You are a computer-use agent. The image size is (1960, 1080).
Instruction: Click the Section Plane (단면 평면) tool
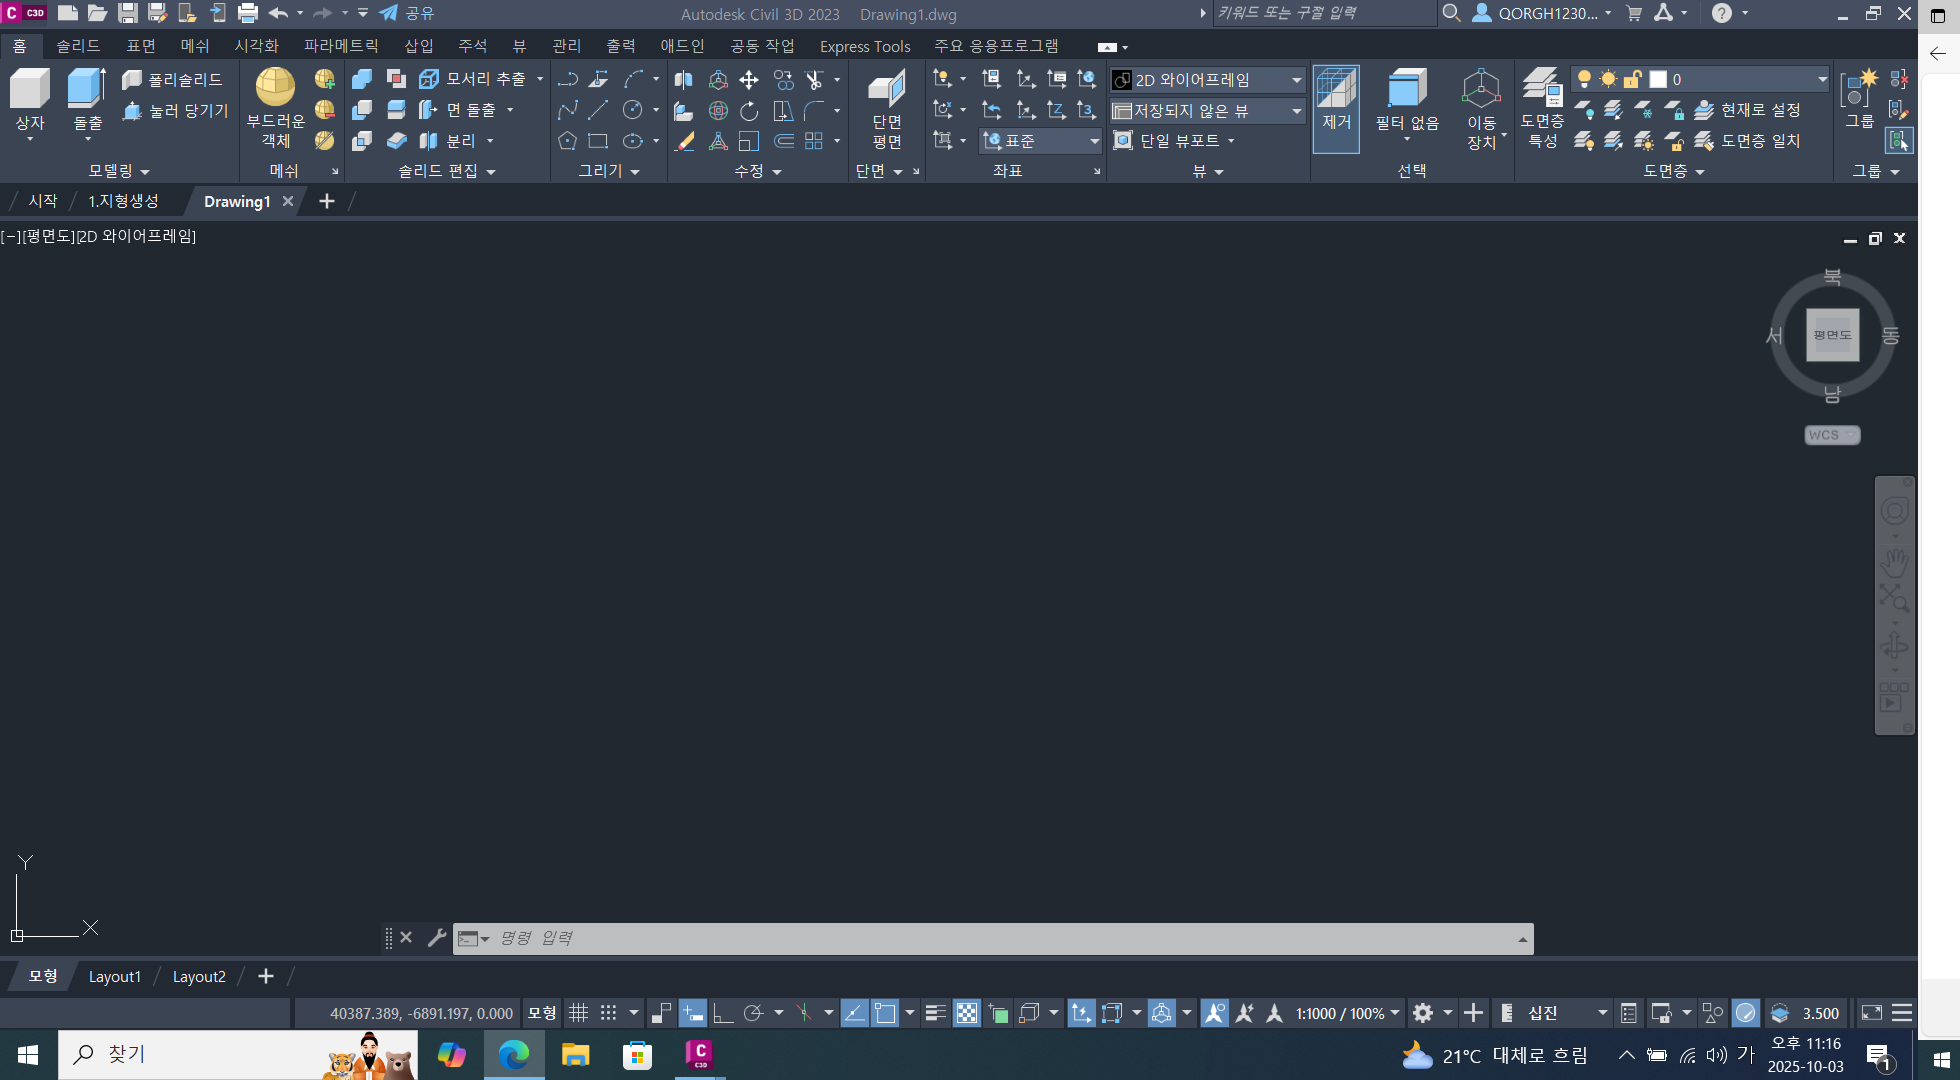886,106
